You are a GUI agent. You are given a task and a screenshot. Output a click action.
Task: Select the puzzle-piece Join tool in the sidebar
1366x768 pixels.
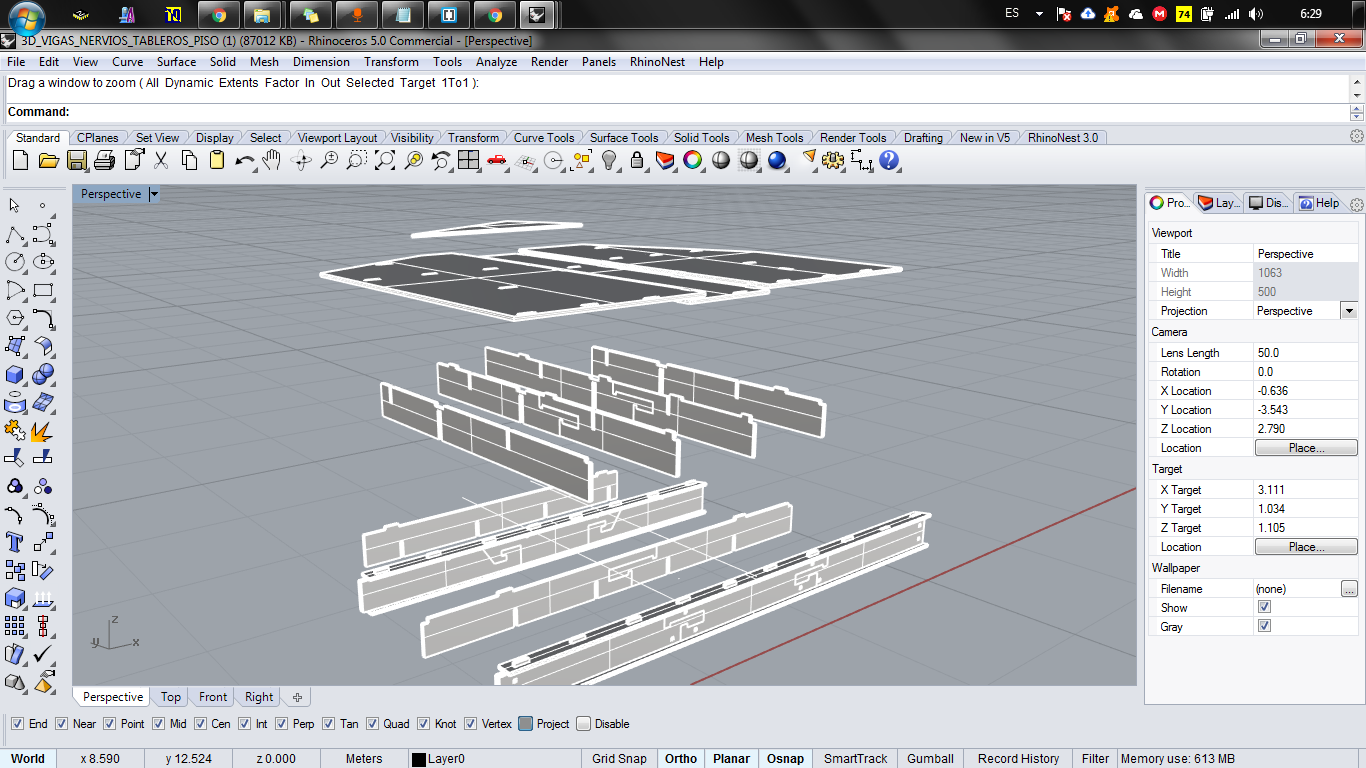15,430
